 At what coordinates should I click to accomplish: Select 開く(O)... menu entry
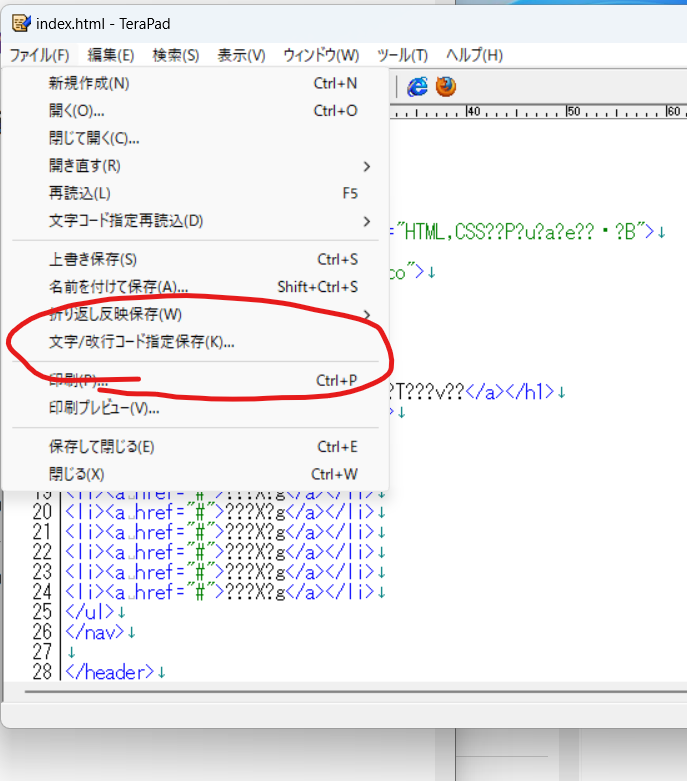point(195,111)
